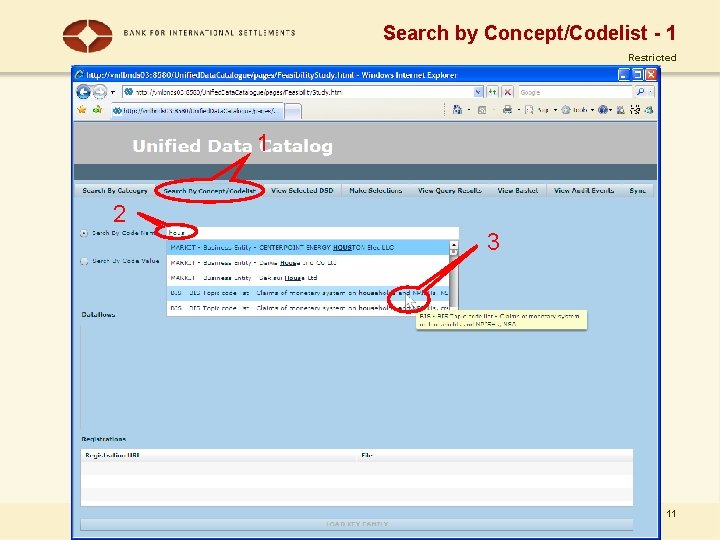Image resolution: width=720 pixels, height=540 pixels.
Task: Choose second MARKET Business Entity House suggestion
Action: pos(308,263)
